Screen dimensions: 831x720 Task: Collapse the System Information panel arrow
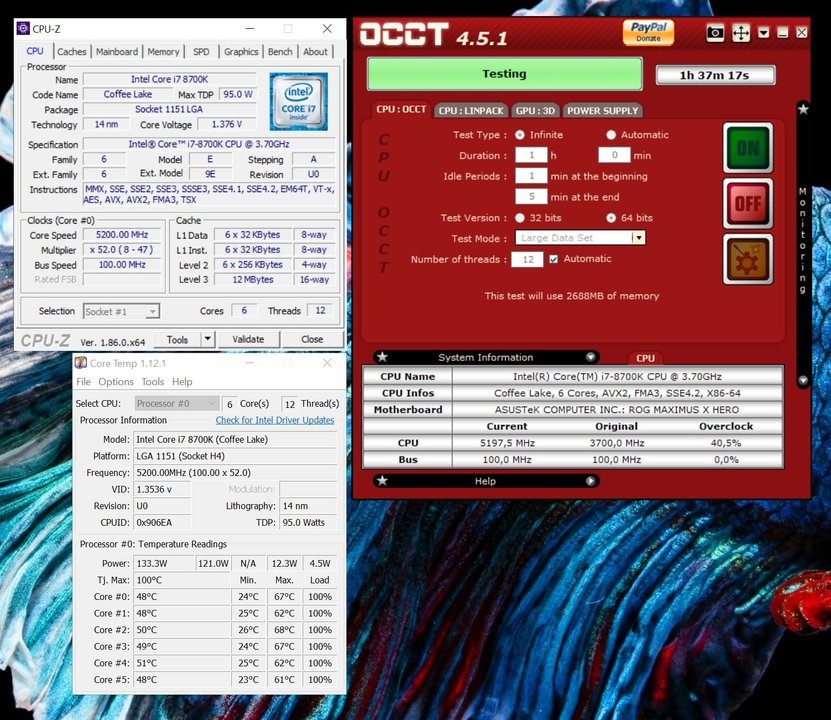pyautogui.click(x=590, y=357)
